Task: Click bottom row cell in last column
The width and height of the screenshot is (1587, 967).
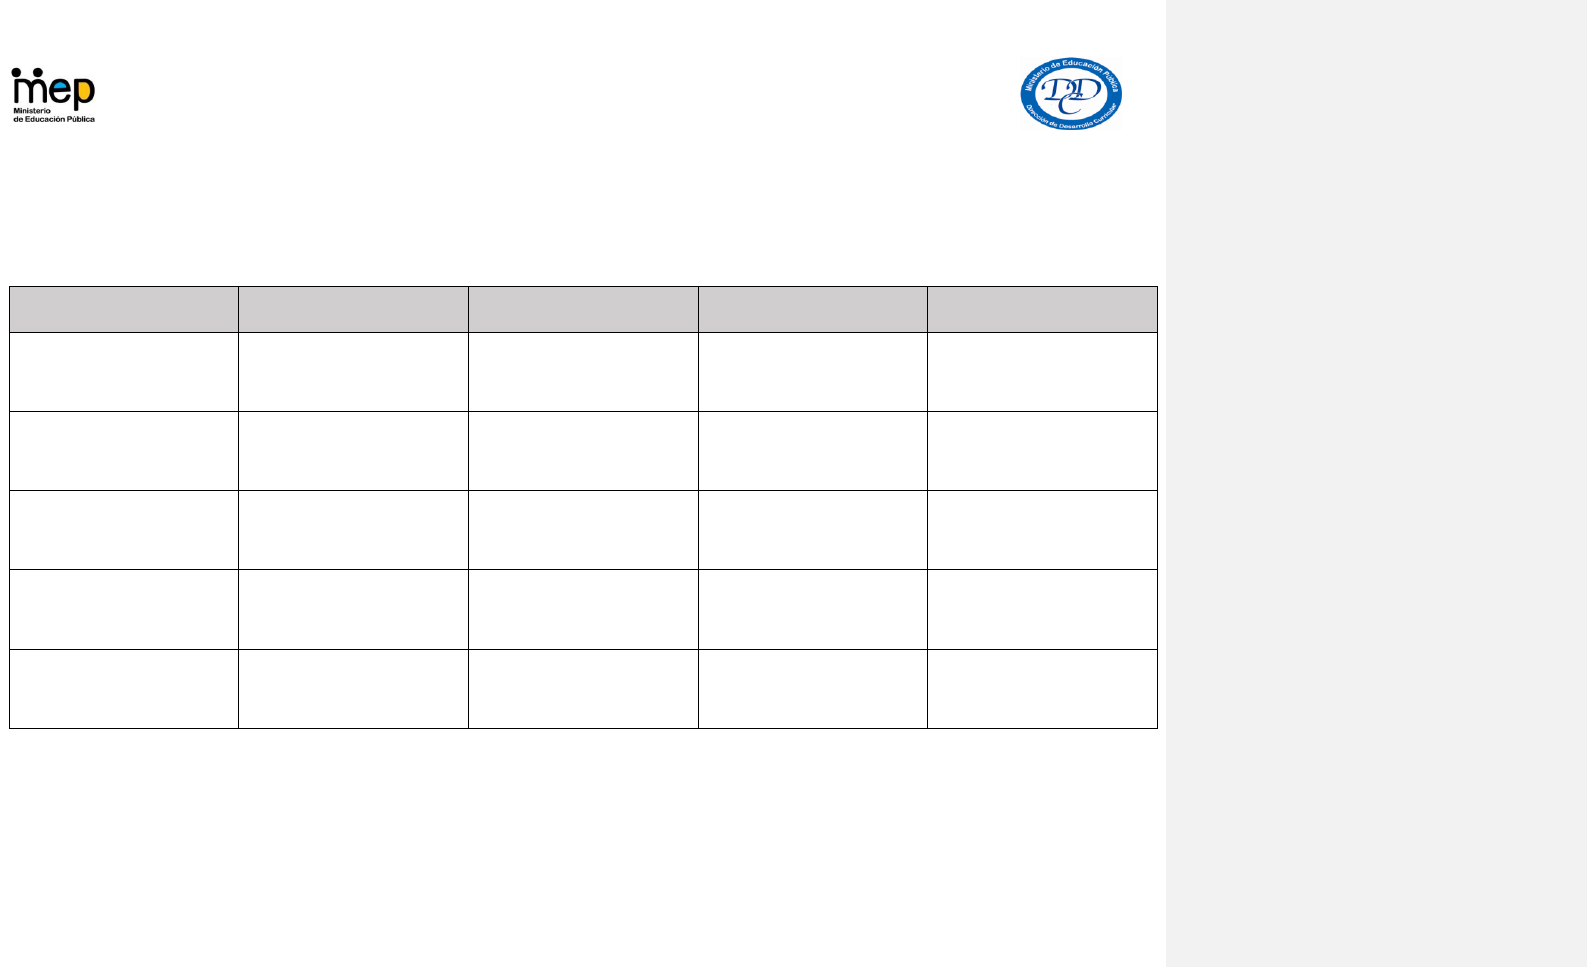Action: coord(1042,689)
